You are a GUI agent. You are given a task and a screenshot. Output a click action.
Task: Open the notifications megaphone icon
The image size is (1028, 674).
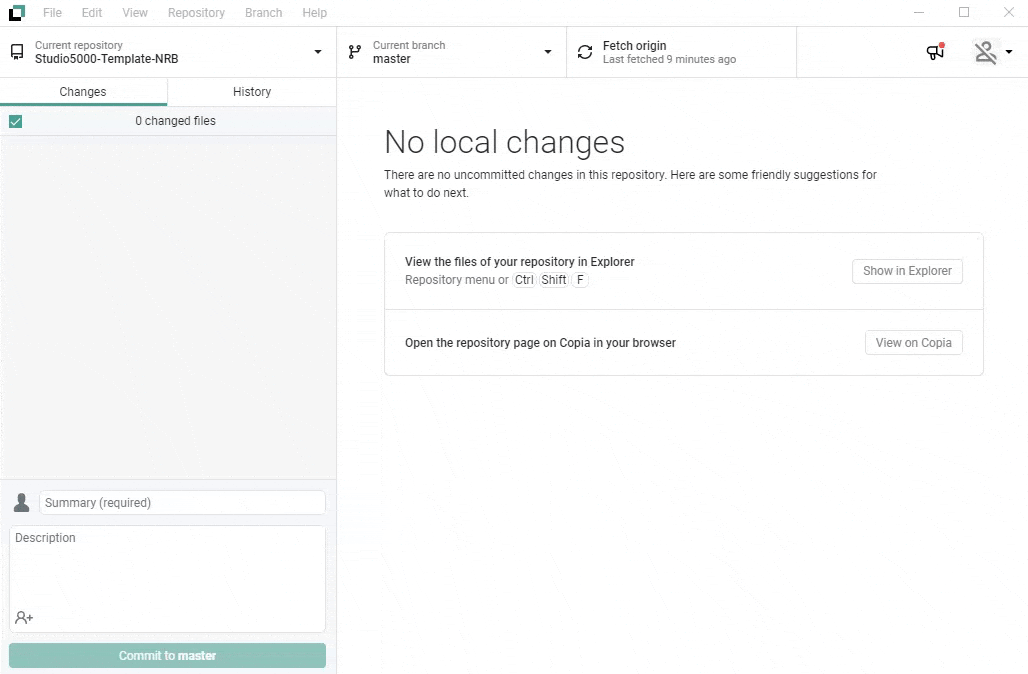(935, 52)
